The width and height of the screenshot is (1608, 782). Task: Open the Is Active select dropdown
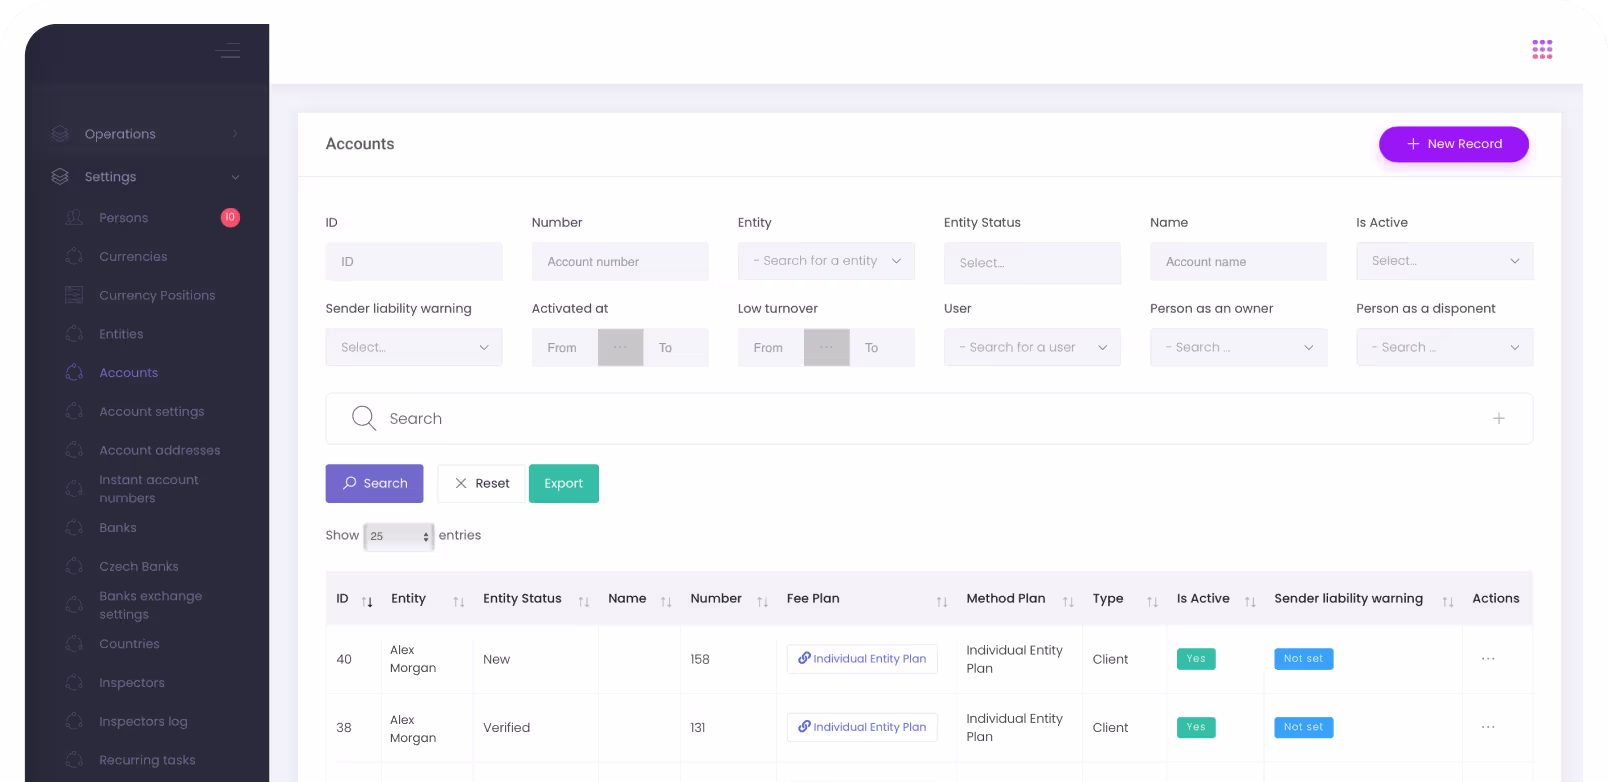[1444, 261]
